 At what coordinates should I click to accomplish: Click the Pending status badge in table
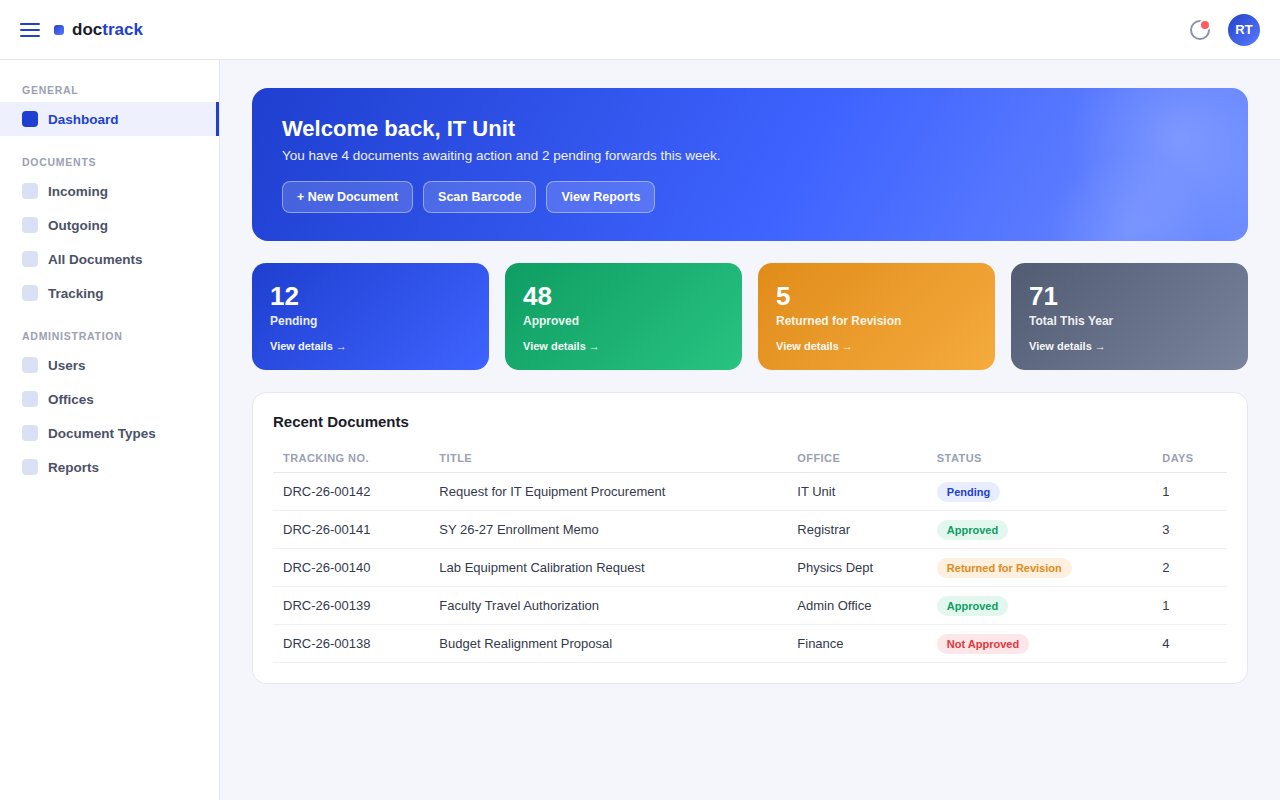[968, 492]
